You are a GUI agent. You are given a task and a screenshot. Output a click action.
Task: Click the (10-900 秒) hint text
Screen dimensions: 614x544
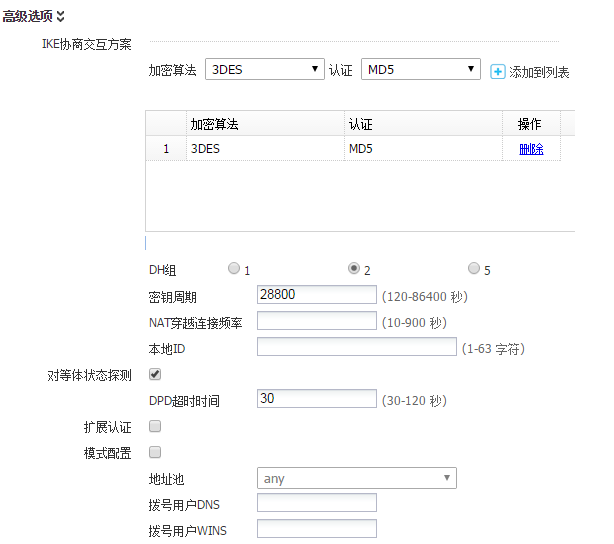coord(414,323)
